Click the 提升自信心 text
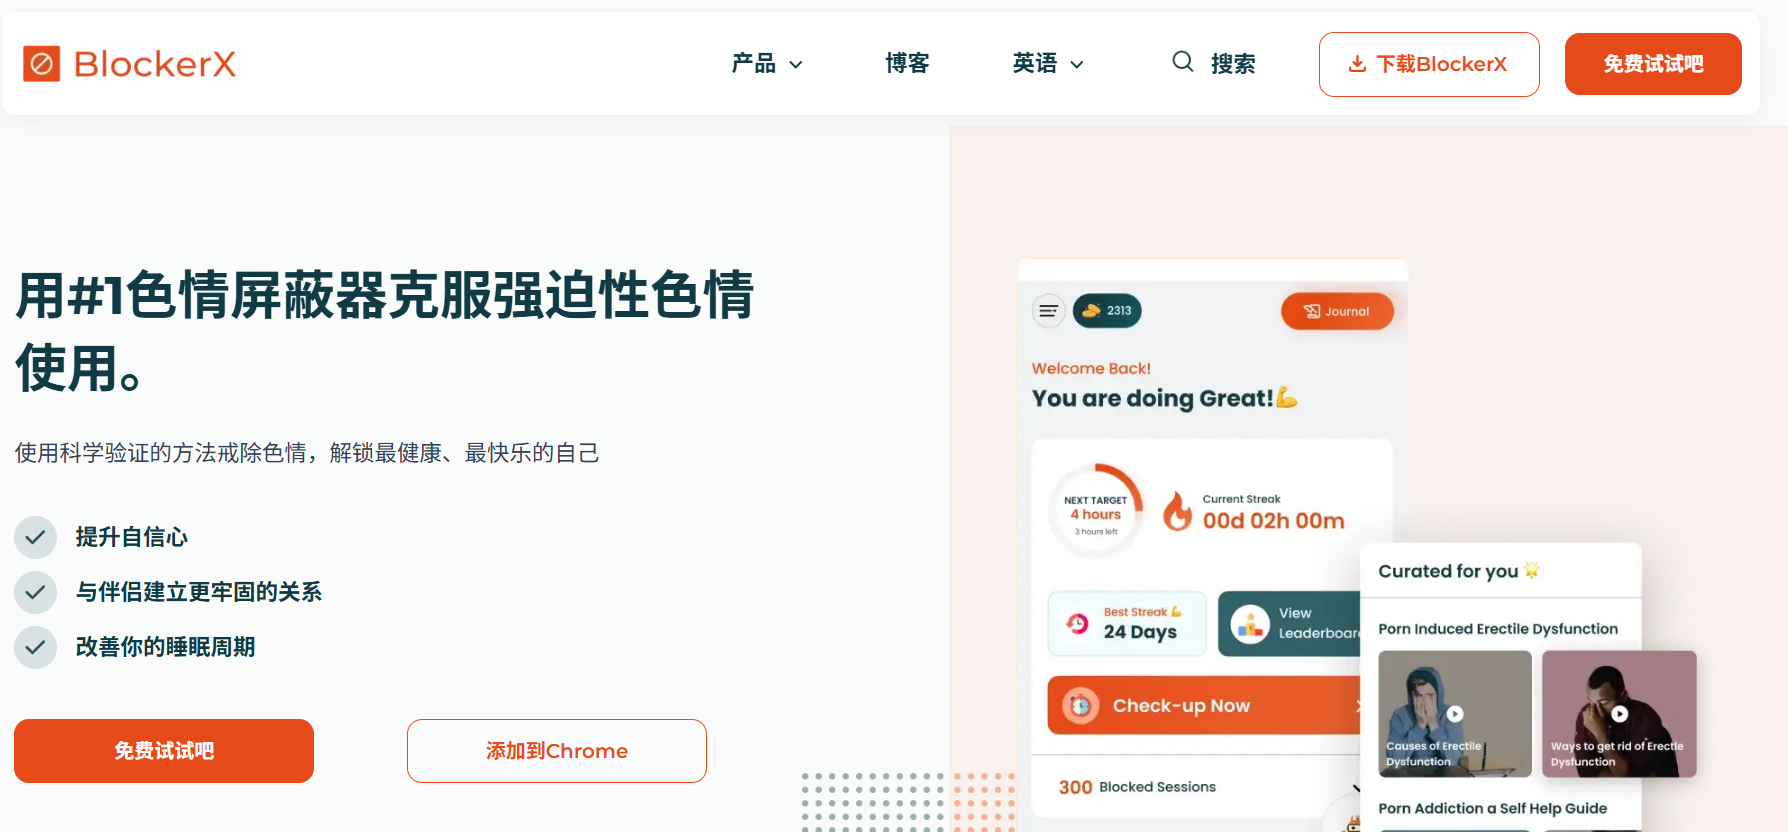1788x832 pixels. (131, 537)
